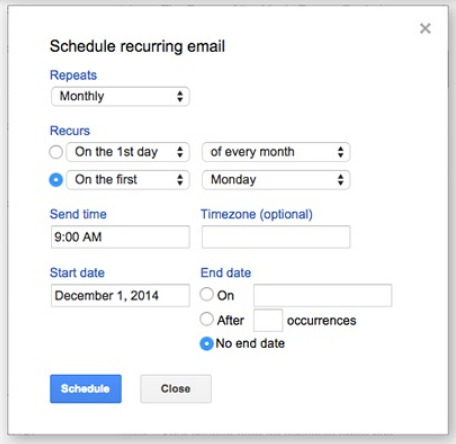The width and height of the screenshot is (456, 444).
Task: Open the 'On the 1st day' dropdown
Action: click(x=128, y=152)
